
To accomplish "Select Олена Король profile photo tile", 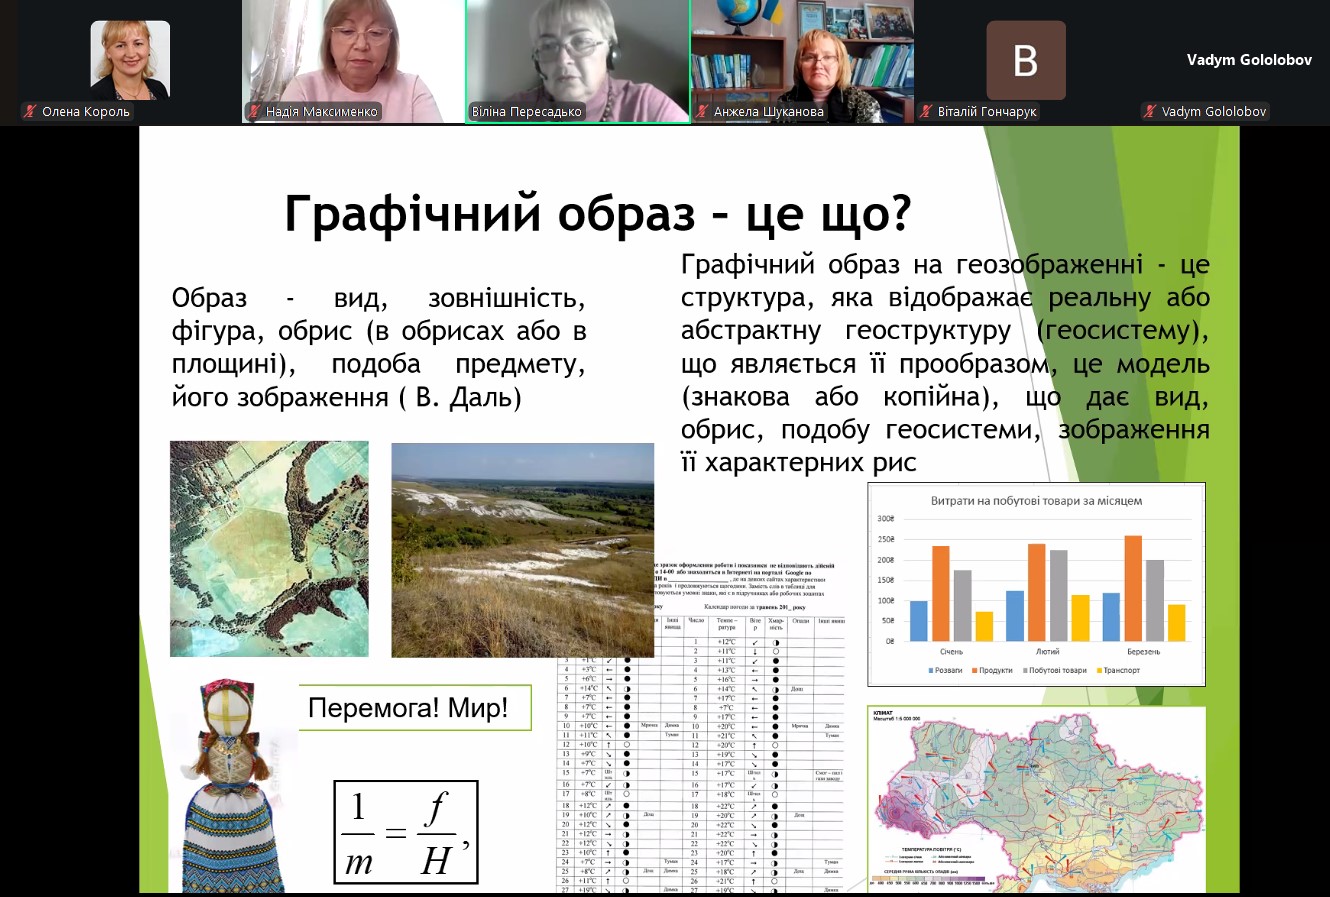I will pyautogui.click(x=130, y=60).
